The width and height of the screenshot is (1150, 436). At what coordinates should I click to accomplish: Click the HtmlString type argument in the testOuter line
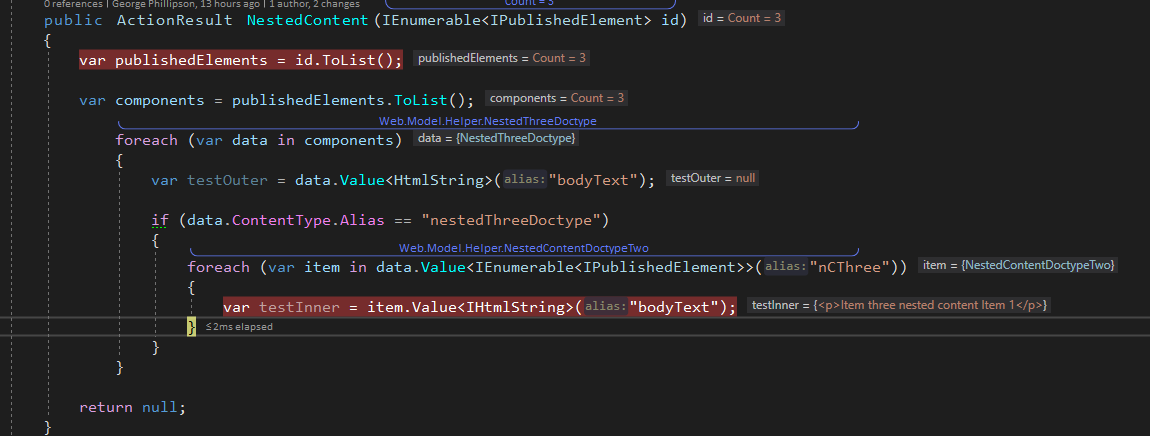coord(439,180)
